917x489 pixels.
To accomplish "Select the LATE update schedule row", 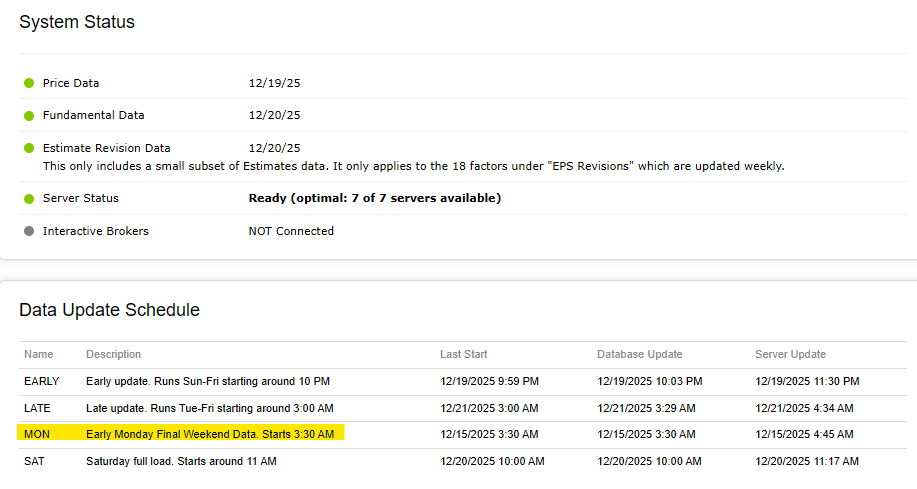I will click(38, 408).
